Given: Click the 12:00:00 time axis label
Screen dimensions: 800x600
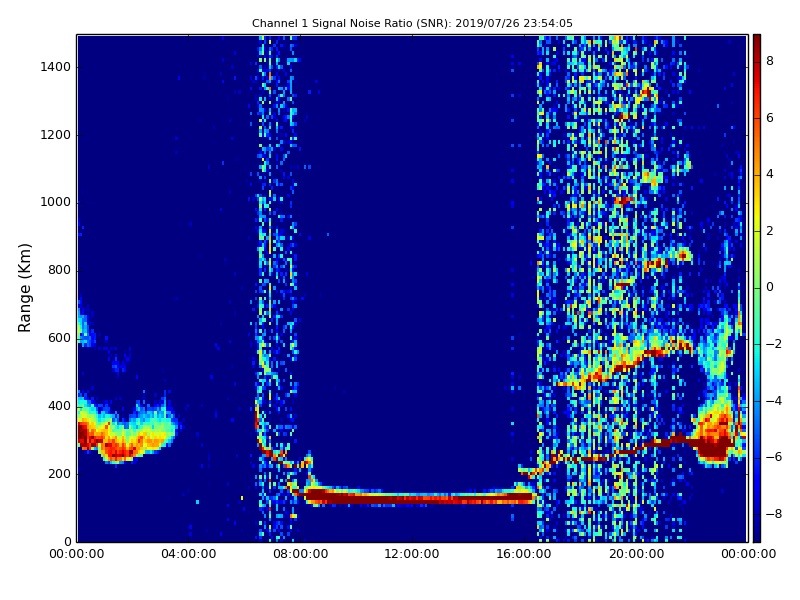Looking at the screenshot, I should [412, 554].
